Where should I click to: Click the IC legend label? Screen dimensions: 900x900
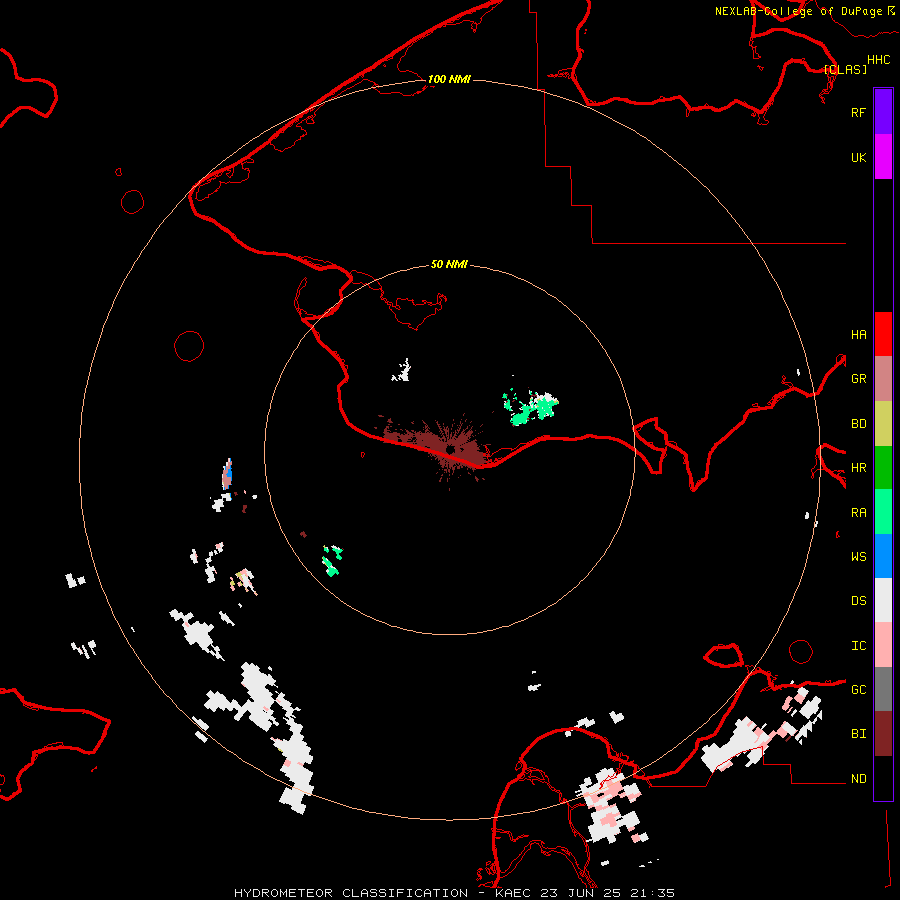point(858,645)
